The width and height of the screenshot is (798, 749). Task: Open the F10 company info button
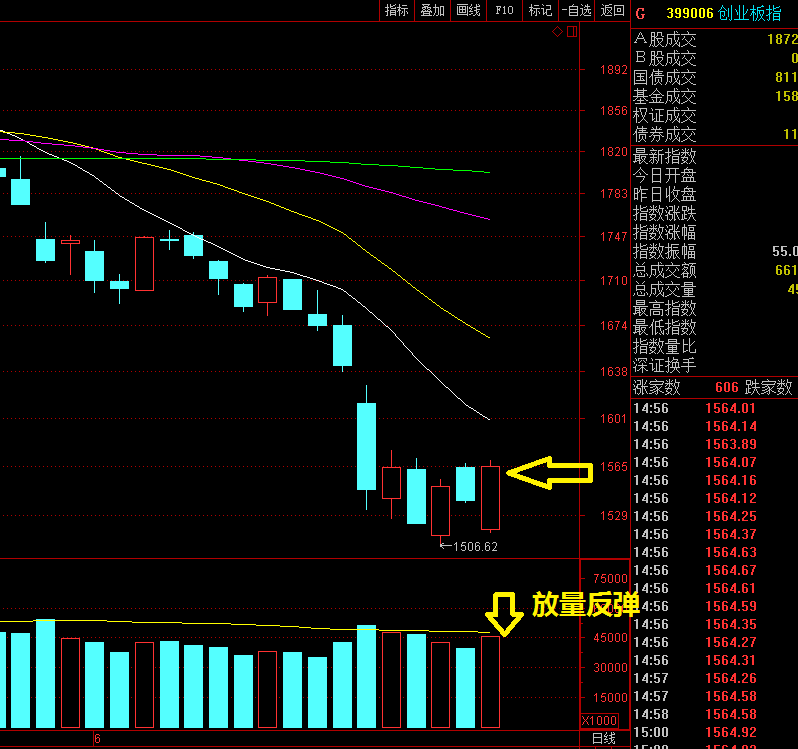click(504, 10)
